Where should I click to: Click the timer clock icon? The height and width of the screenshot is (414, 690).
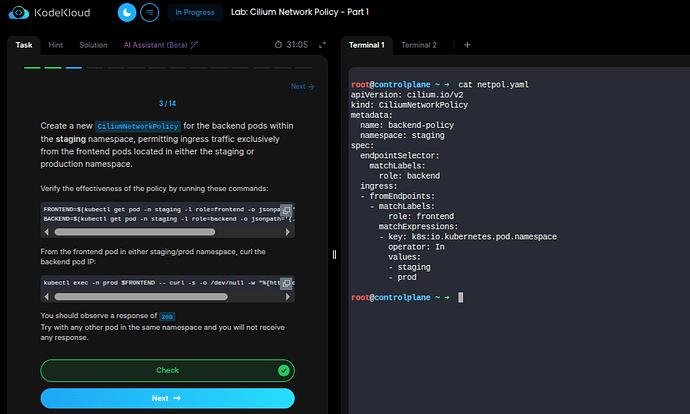(278, 45)
